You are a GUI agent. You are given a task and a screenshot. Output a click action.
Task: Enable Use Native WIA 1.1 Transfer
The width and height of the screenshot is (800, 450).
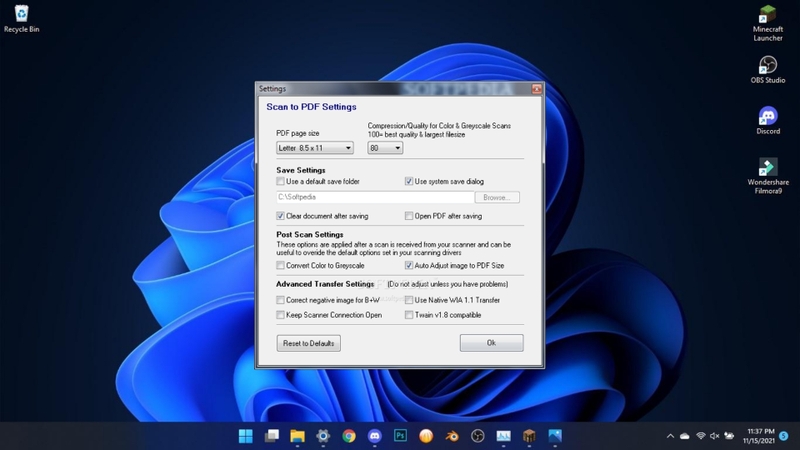click(409, 300)
